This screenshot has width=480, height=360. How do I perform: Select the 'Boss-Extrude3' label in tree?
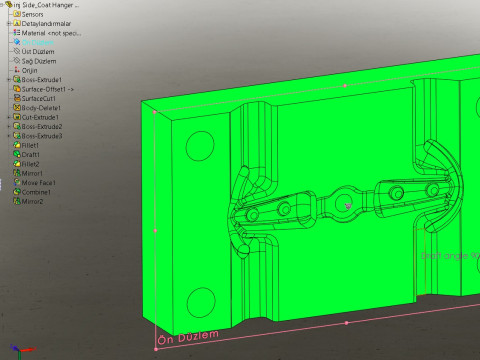pyautogui.click(x=42, y=136)
